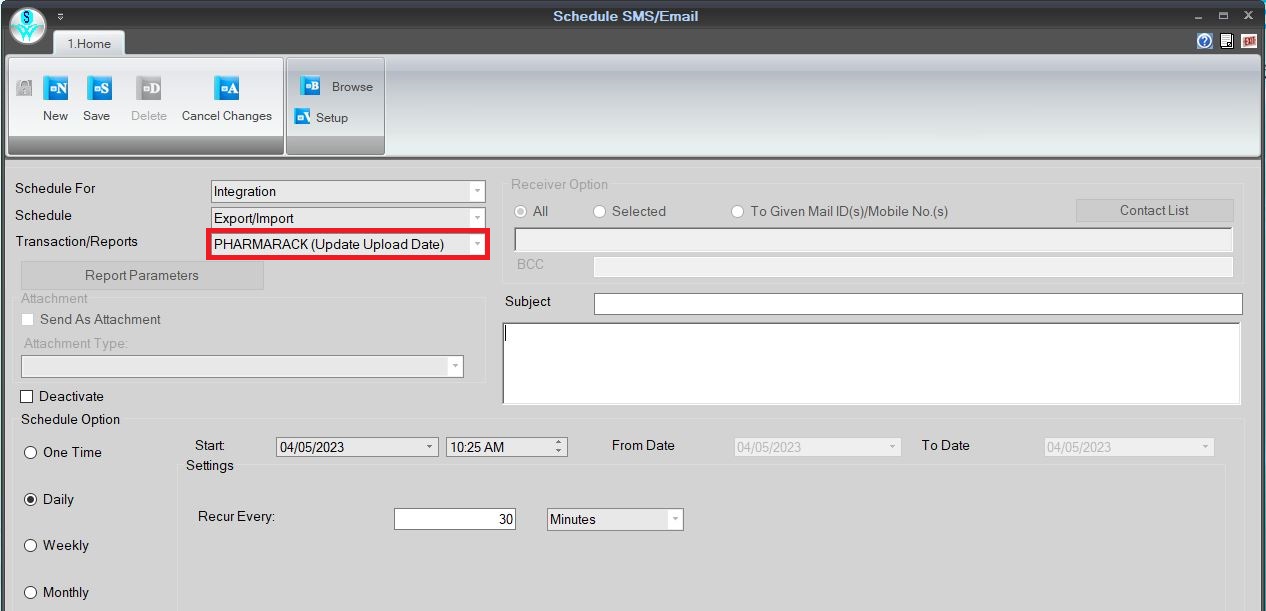The width and height of the screenshot is (1266, 611).
Task: Click the Save icon in toolbar
Action: click(x=98, y=88)
